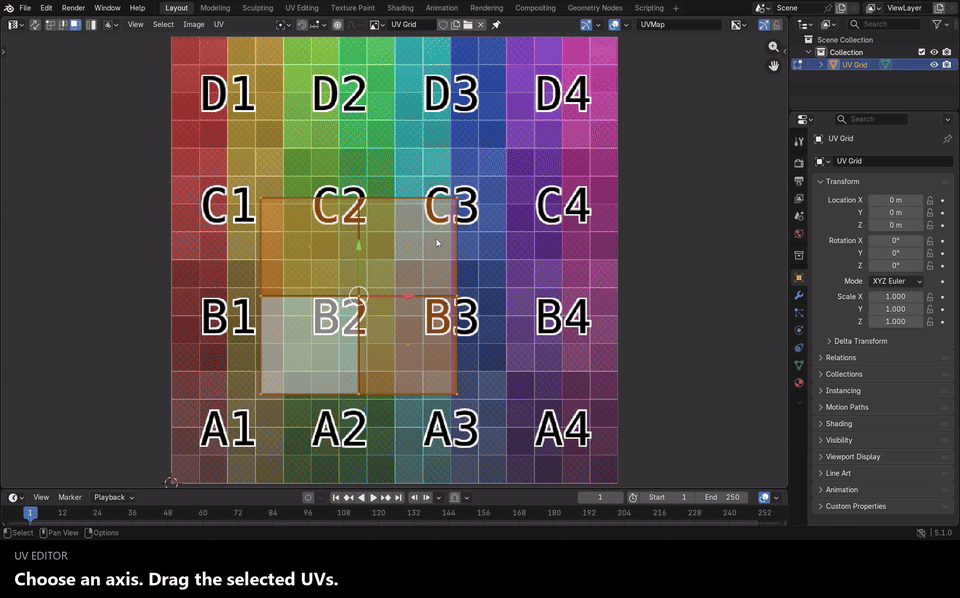Unlink the UV Grid image with X
The height and width of the screenshot is (598, 960).
(x=481, y=24)
